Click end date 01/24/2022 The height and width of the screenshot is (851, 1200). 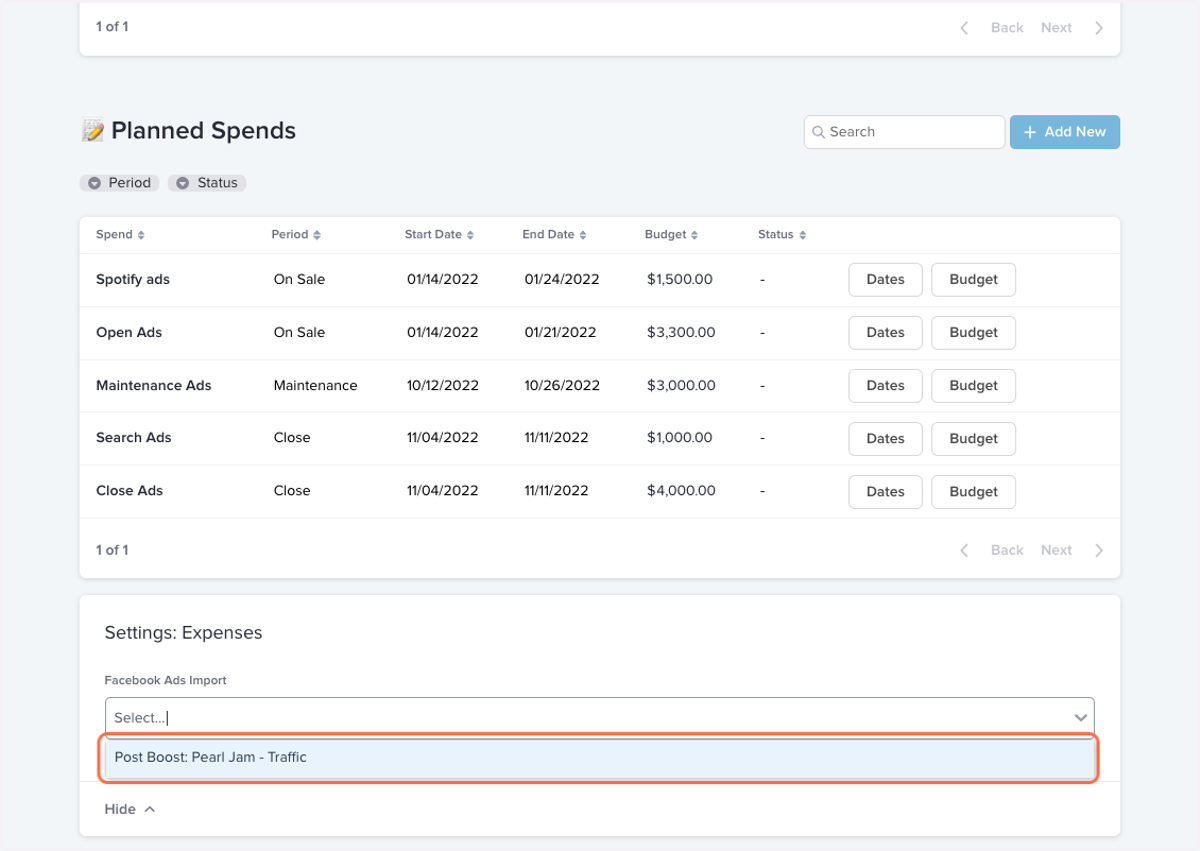562,280
